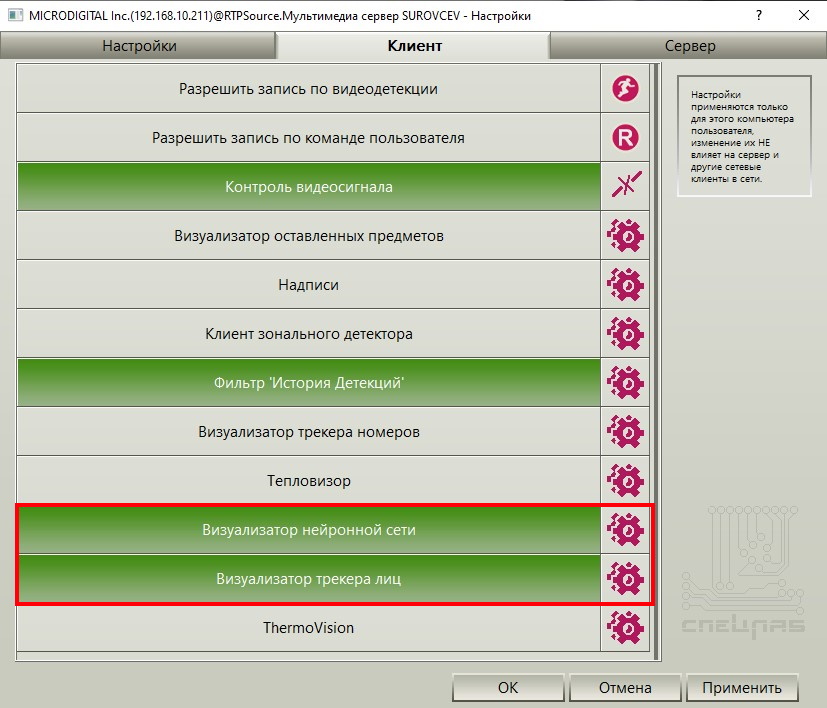The height and width of the screenshot is (708, 827).
Task: Select the Клиент tab
Action: coord(414,46)
